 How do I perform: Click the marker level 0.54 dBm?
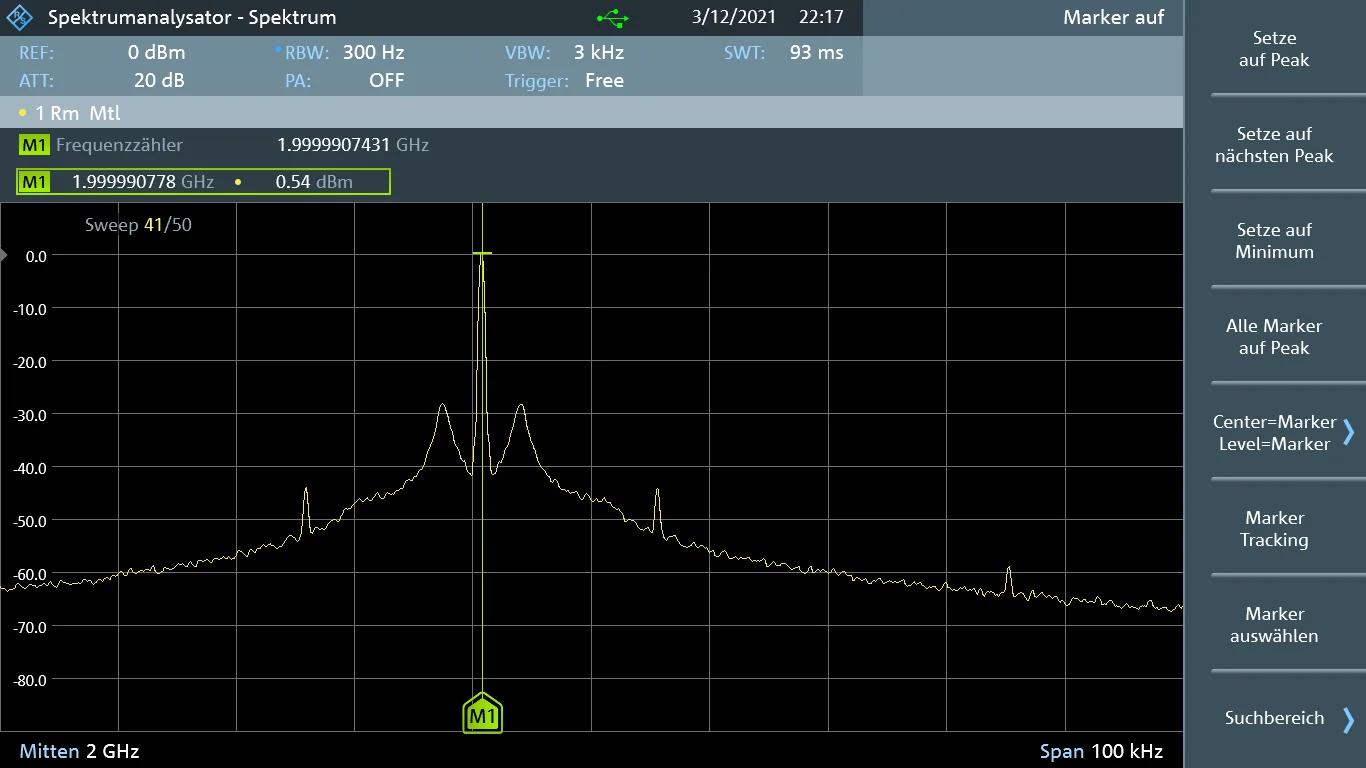click(x=314, y=182)
